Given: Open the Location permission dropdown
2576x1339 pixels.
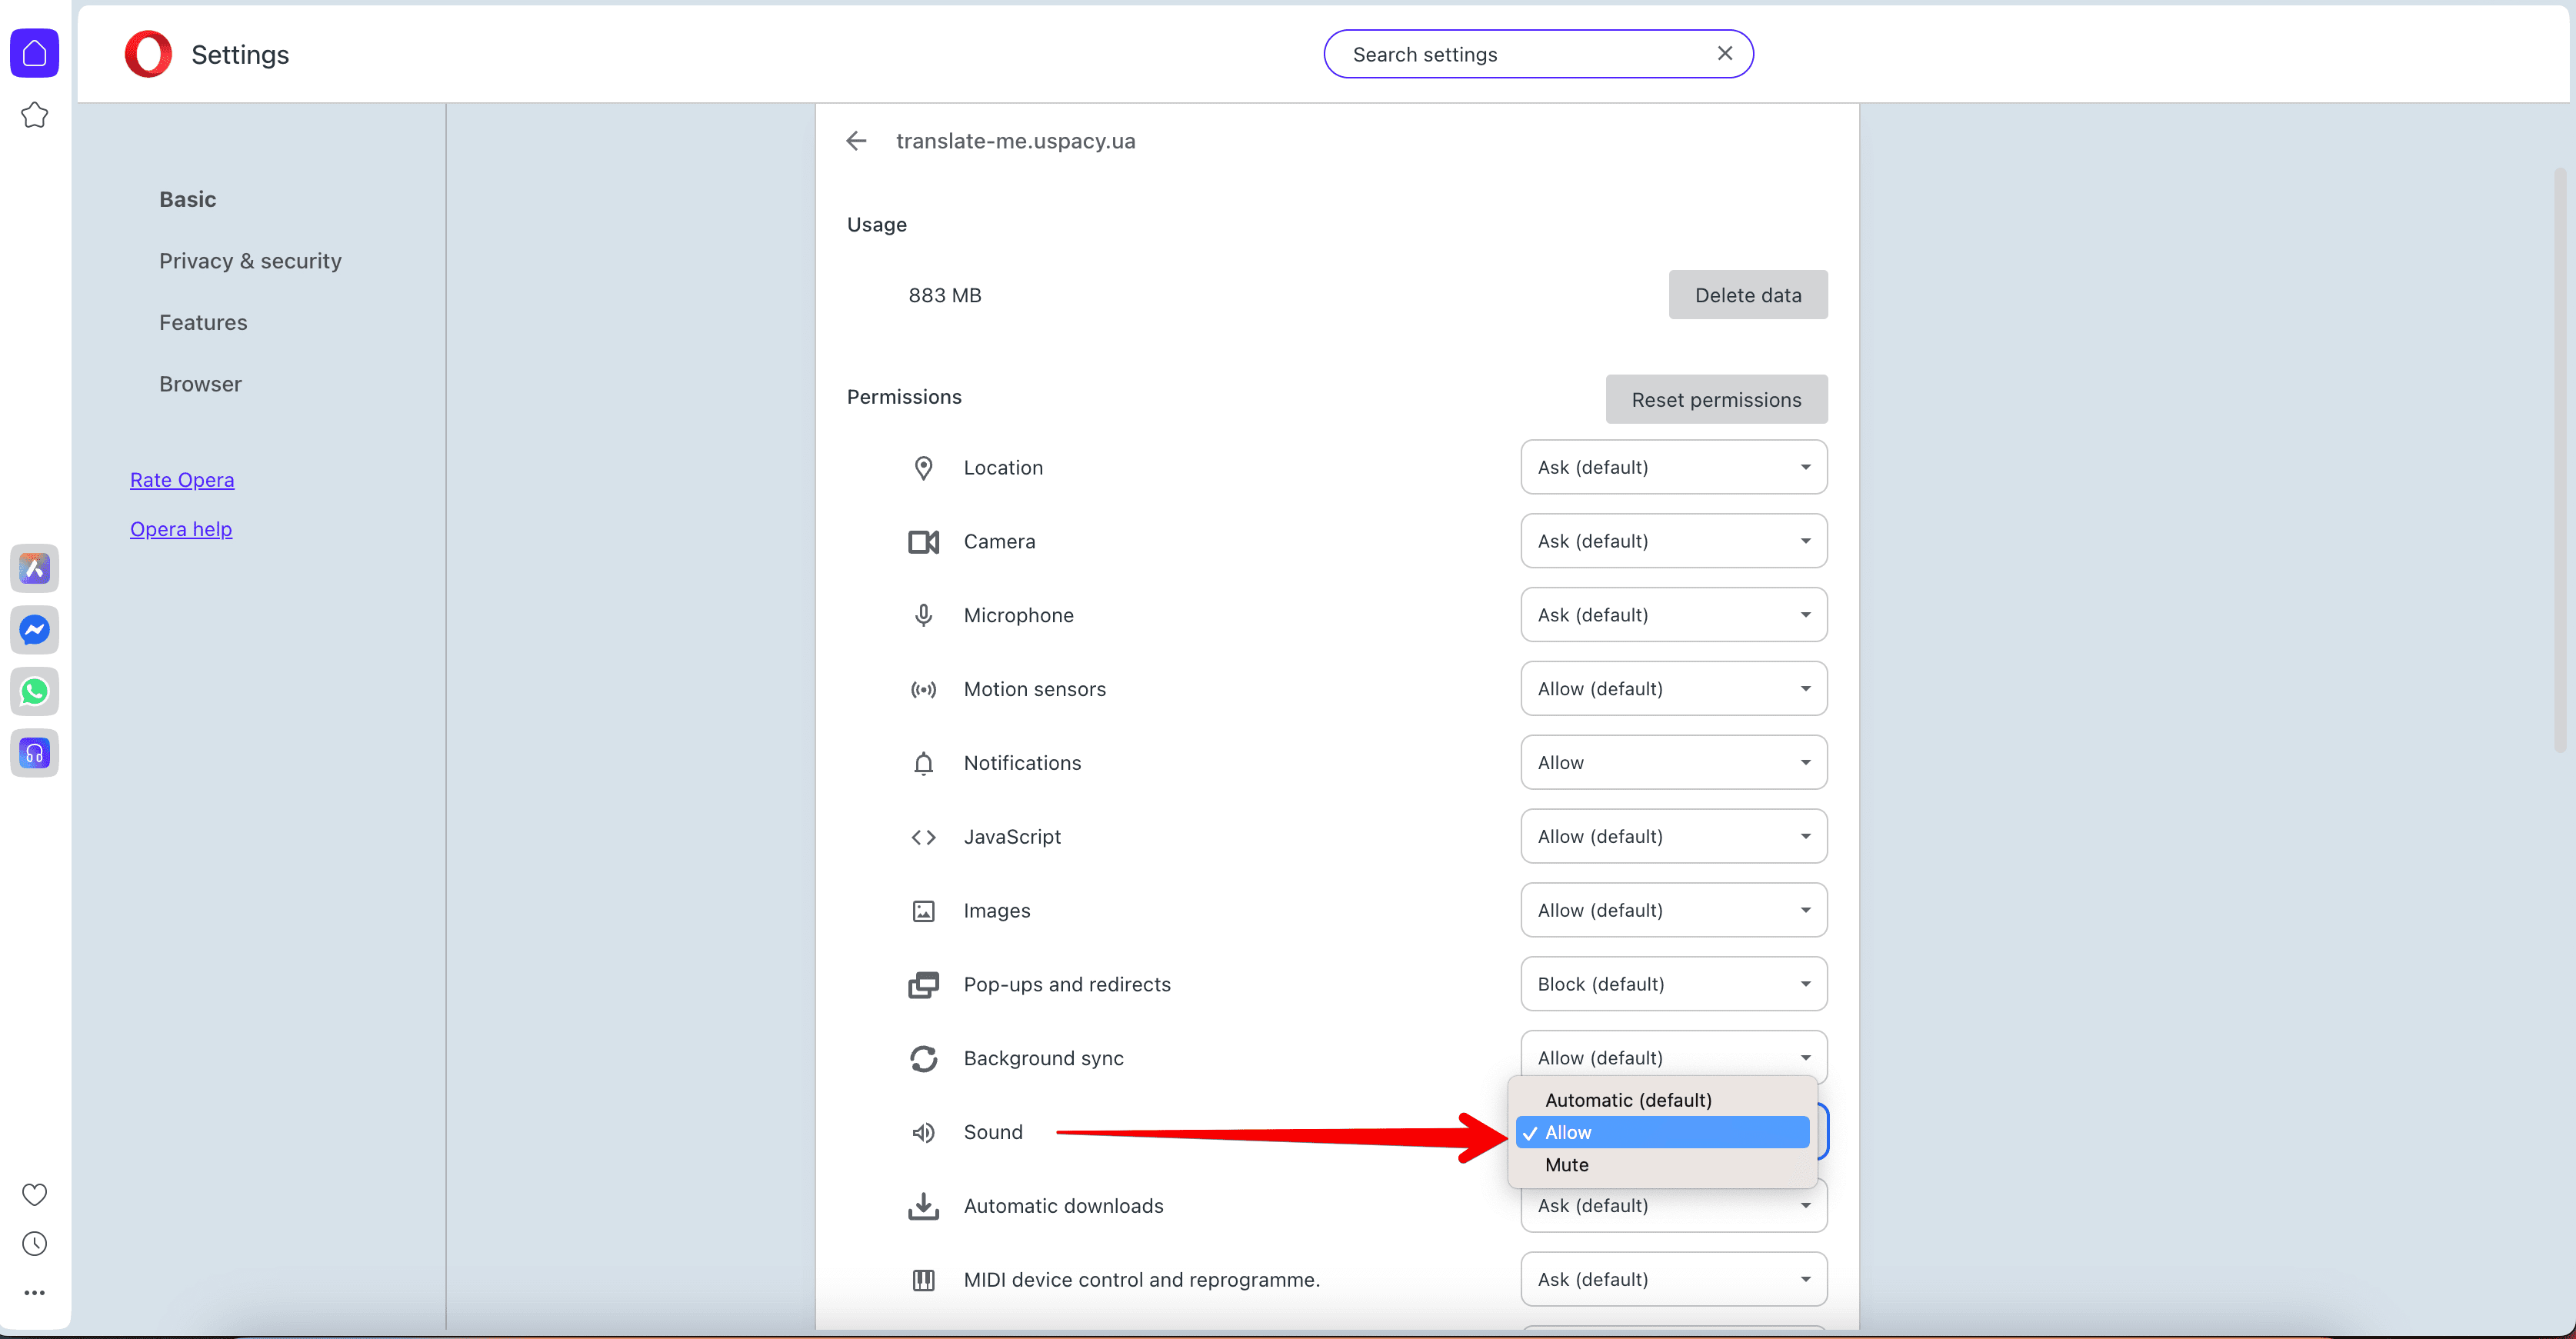Looking at the screenshot, I should click(1674, 467).
